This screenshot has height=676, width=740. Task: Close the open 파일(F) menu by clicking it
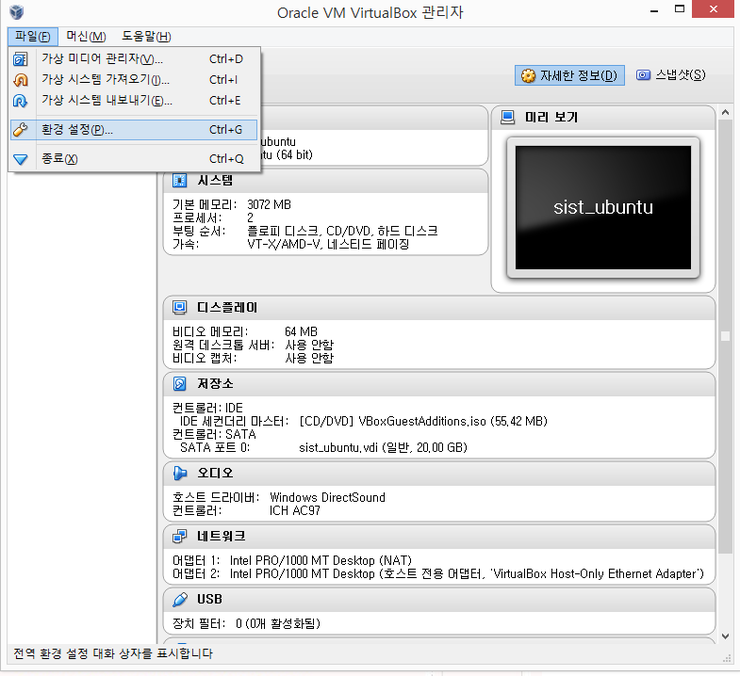point(32,37)
